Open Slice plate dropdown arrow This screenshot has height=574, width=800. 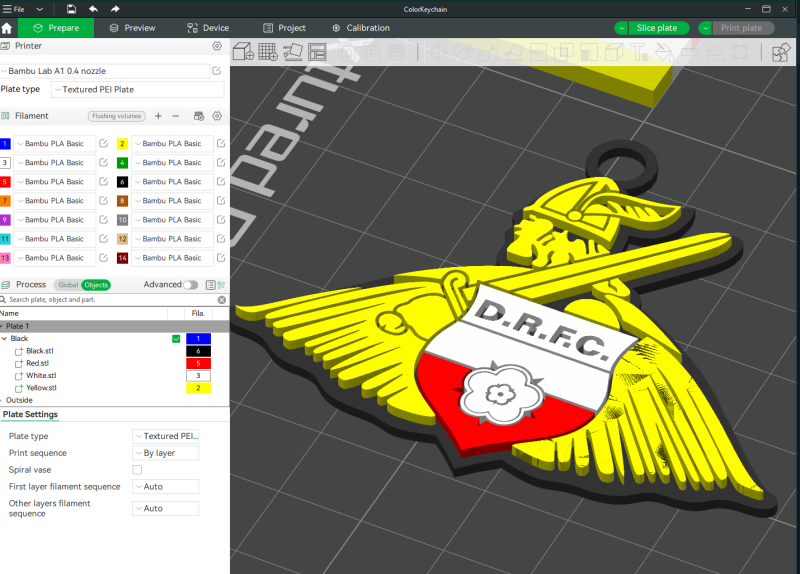click(621, 28)
